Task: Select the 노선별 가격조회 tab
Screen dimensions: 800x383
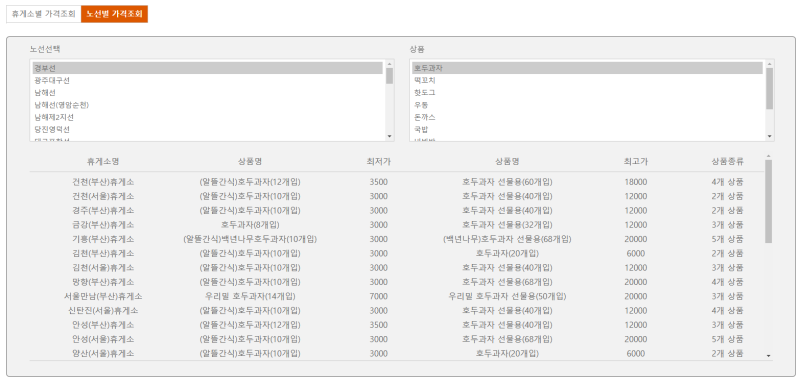Action: 114,14
